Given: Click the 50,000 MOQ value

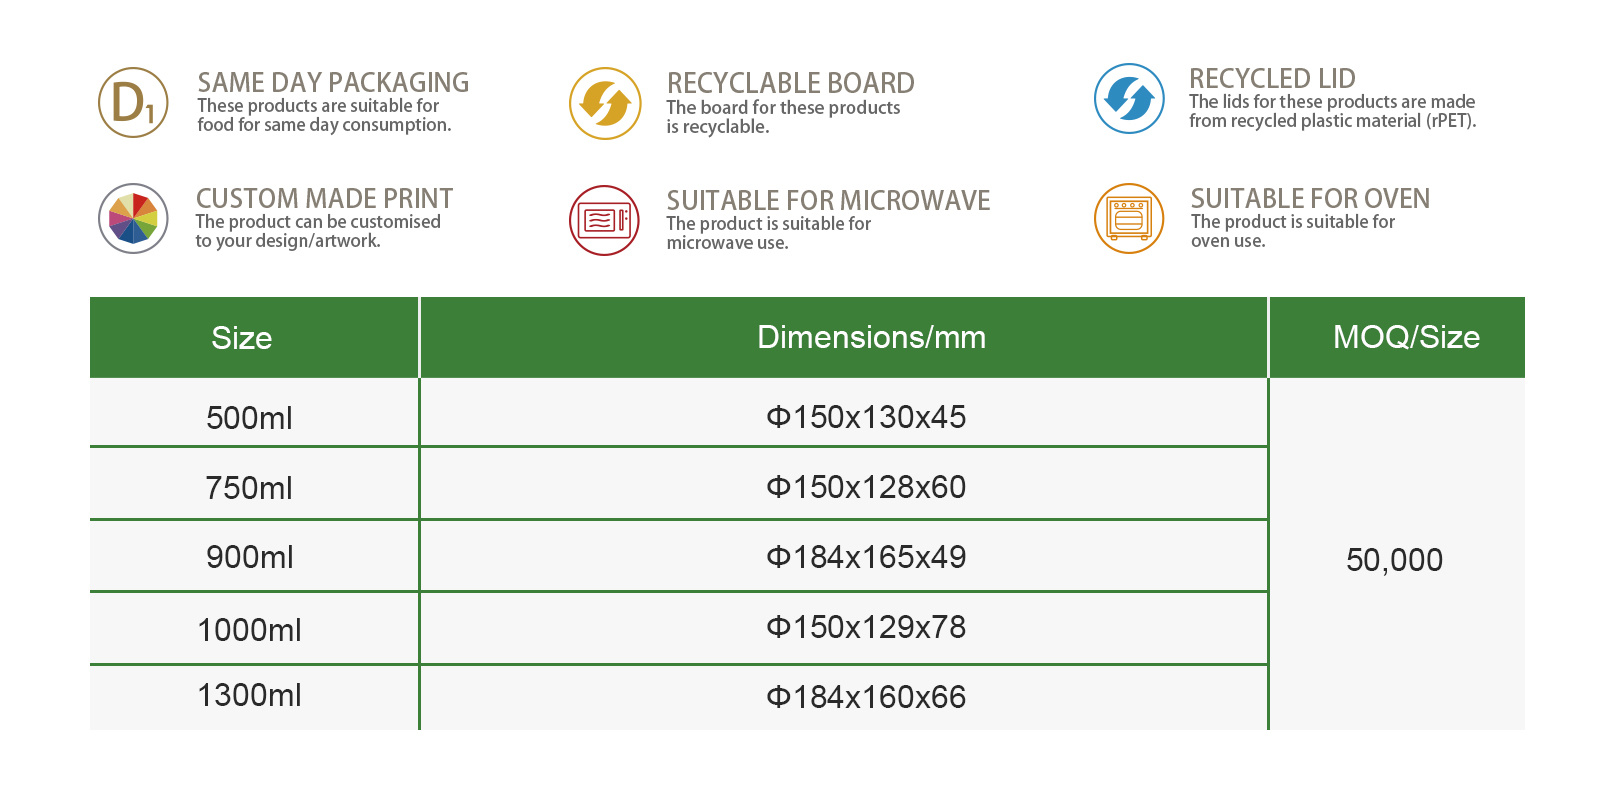Looking at the screenshot, I should 1394,560.
